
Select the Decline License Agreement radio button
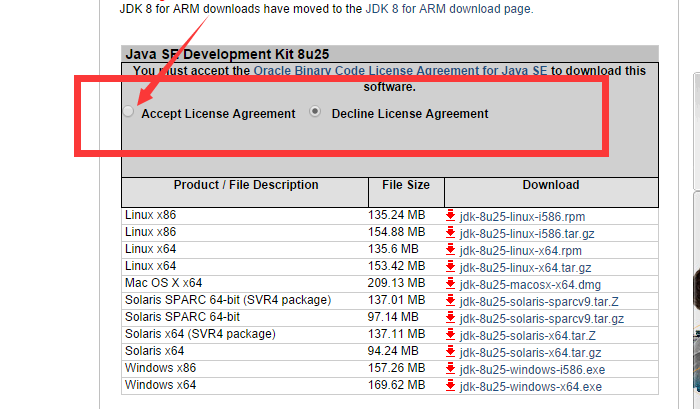(315, 111)
